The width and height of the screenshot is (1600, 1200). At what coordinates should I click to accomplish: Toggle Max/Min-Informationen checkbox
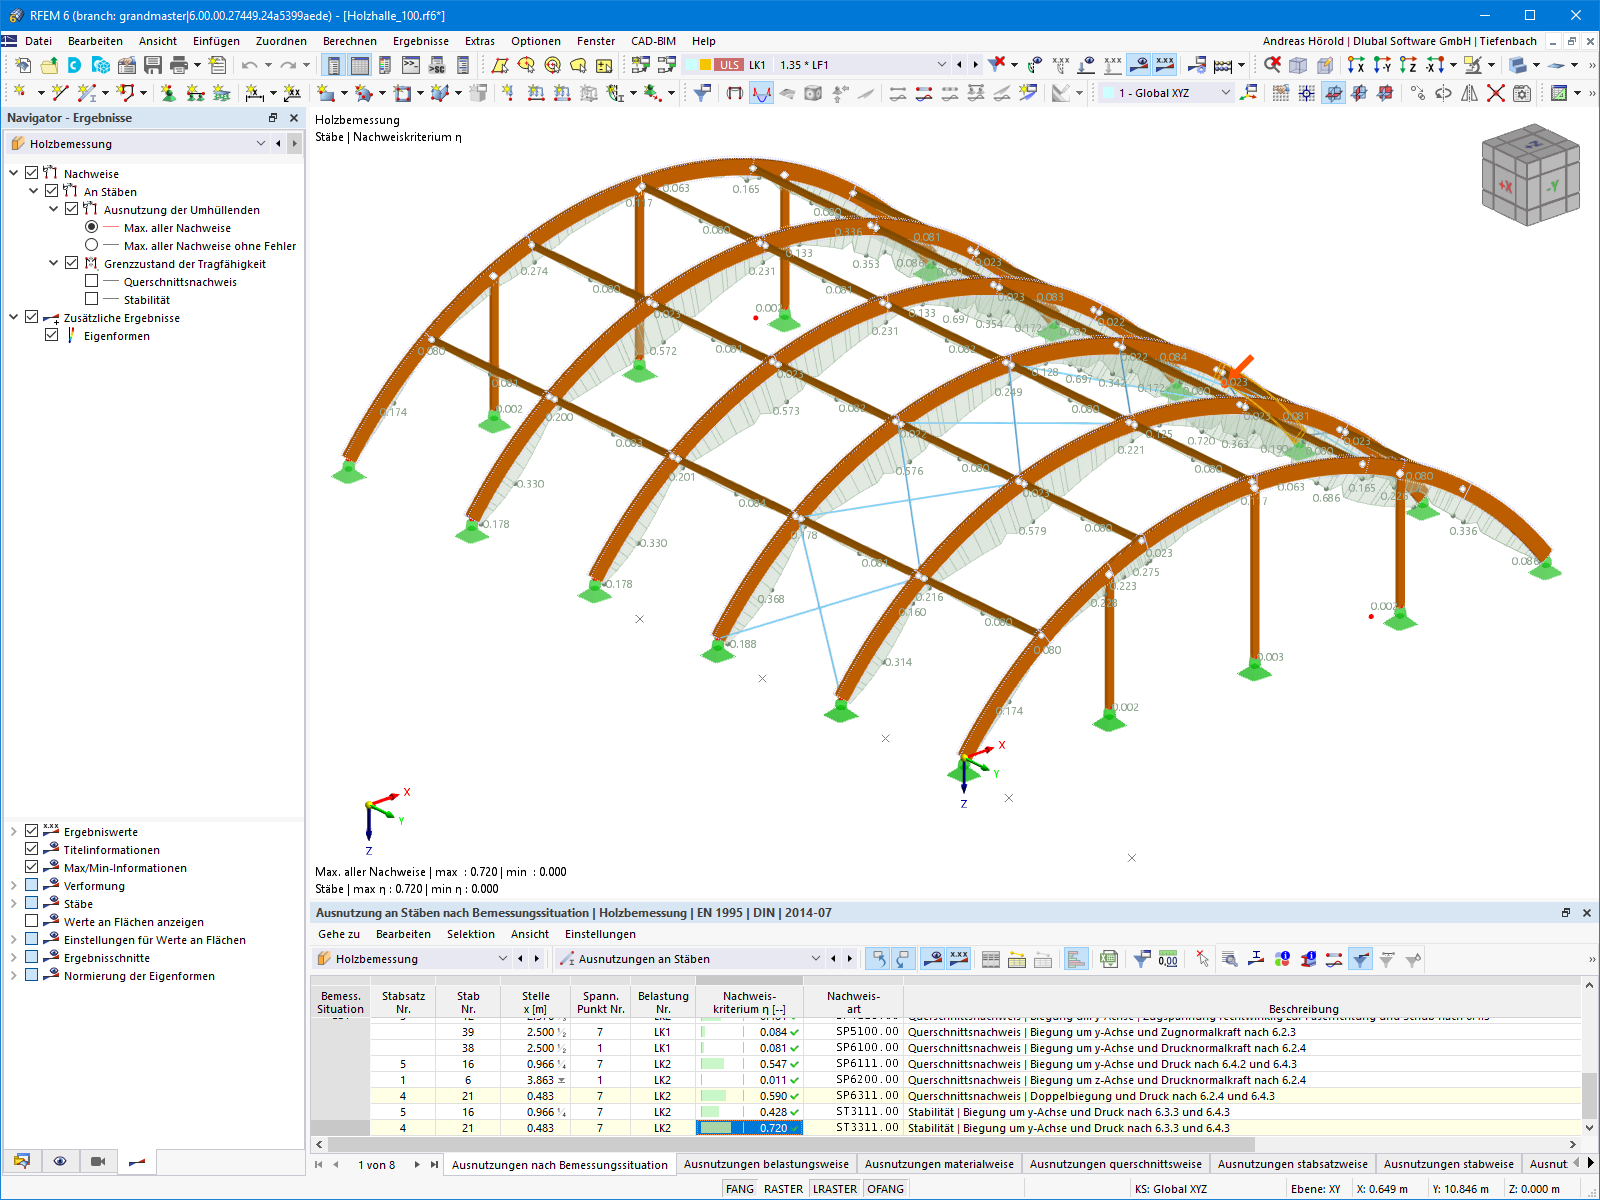tap(32, 867)
